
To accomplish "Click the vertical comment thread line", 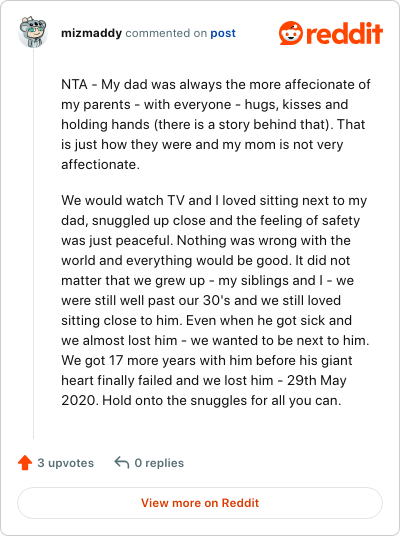I will [x=34, y=244].
